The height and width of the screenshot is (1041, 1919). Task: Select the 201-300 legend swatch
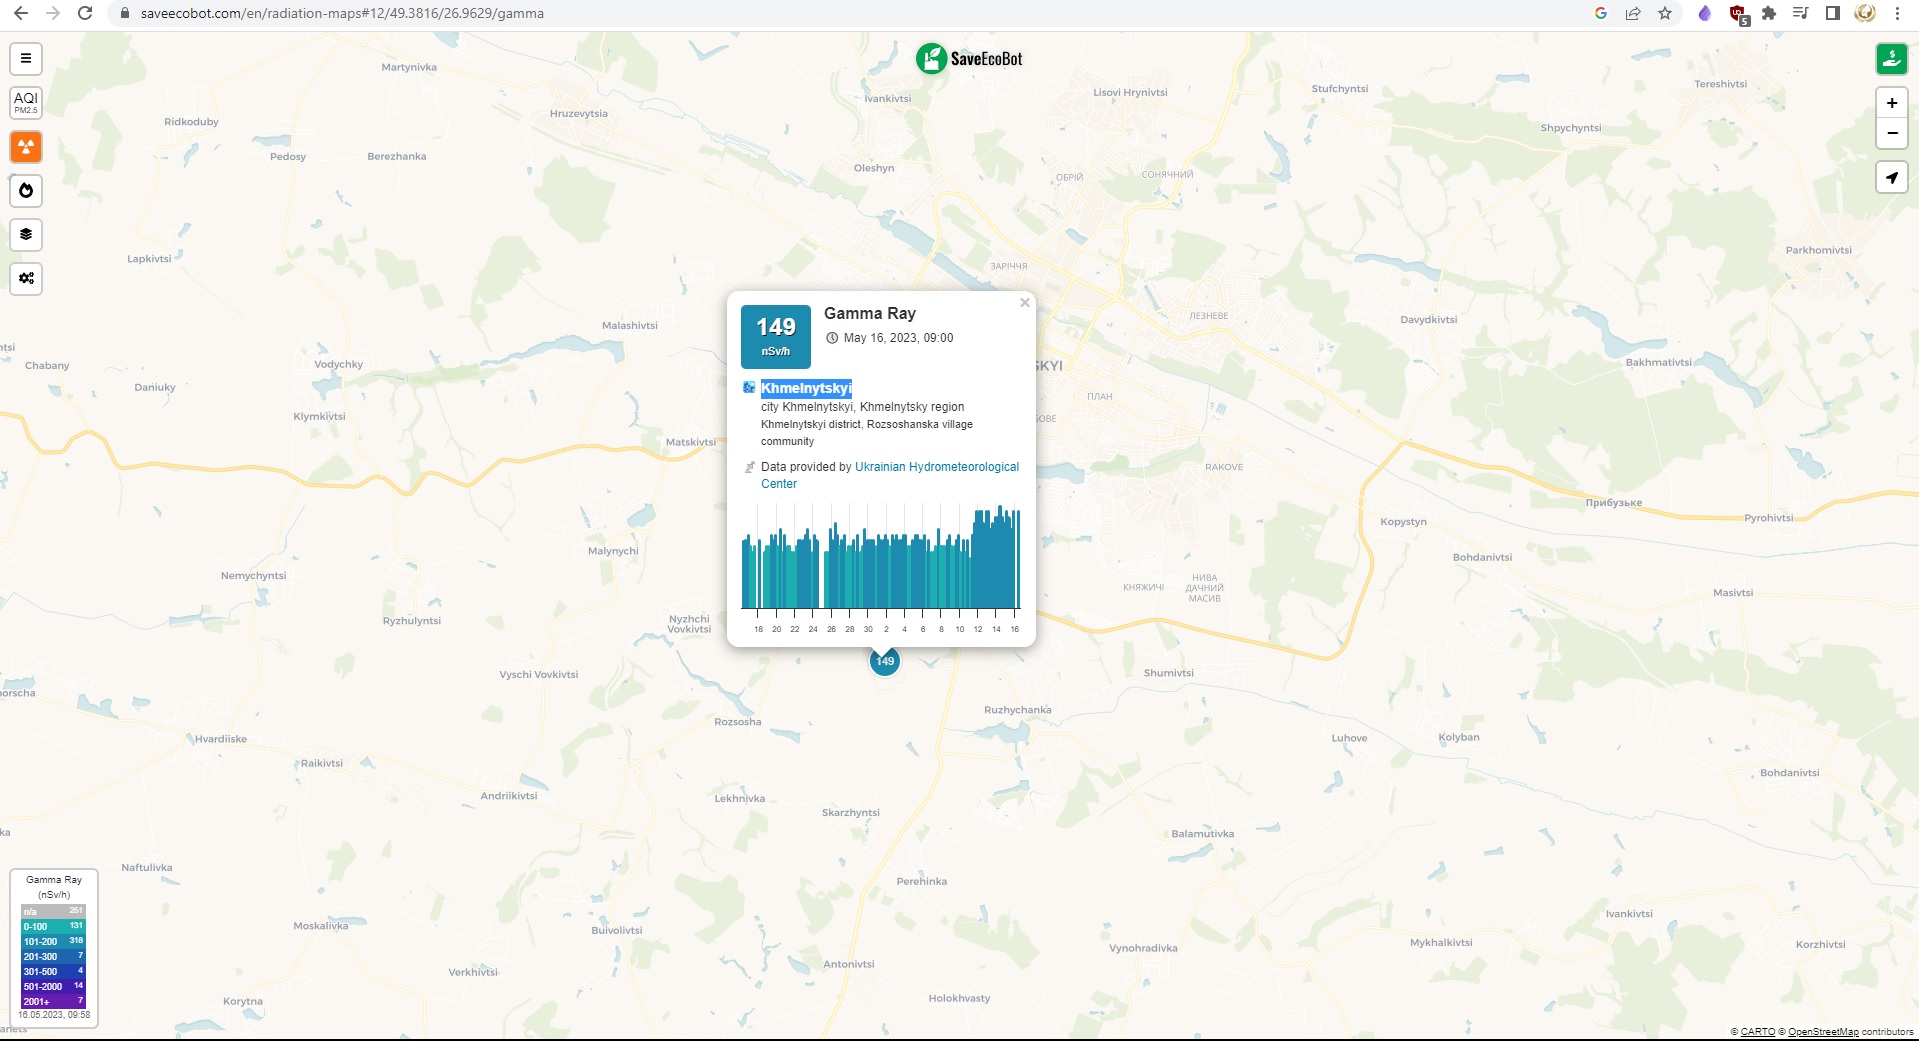(x=54, y=956)
